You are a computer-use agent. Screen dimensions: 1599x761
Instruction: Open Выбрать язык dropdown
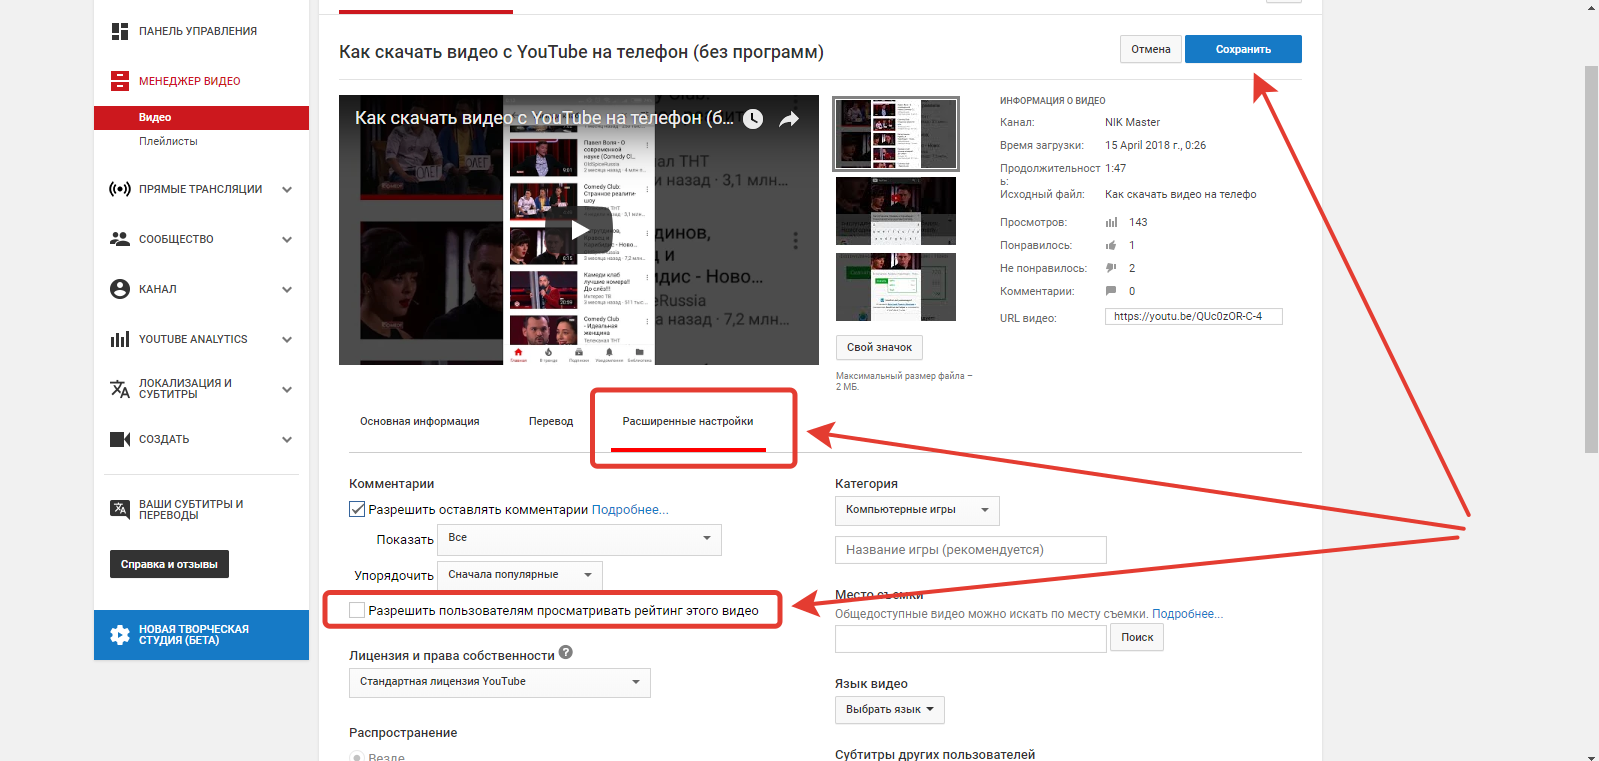click(890, 710)
